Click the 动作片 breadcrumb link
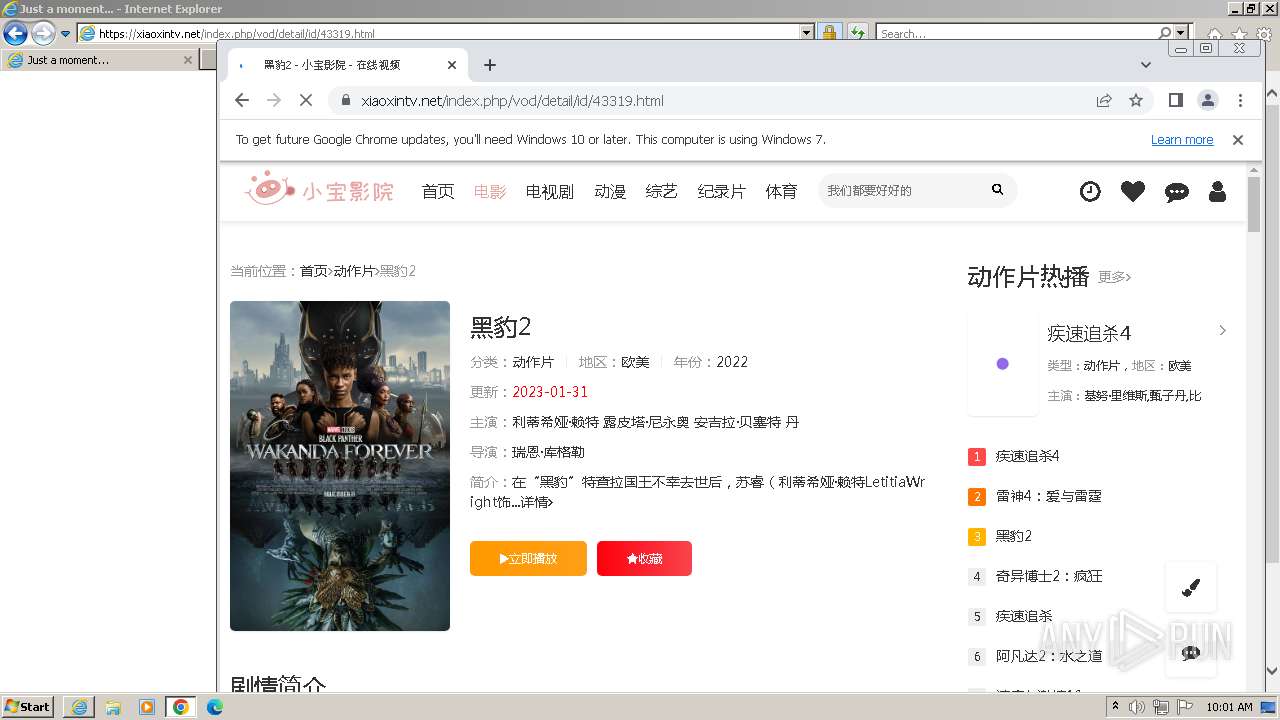 pyautogui.click(x=354, y=271)
